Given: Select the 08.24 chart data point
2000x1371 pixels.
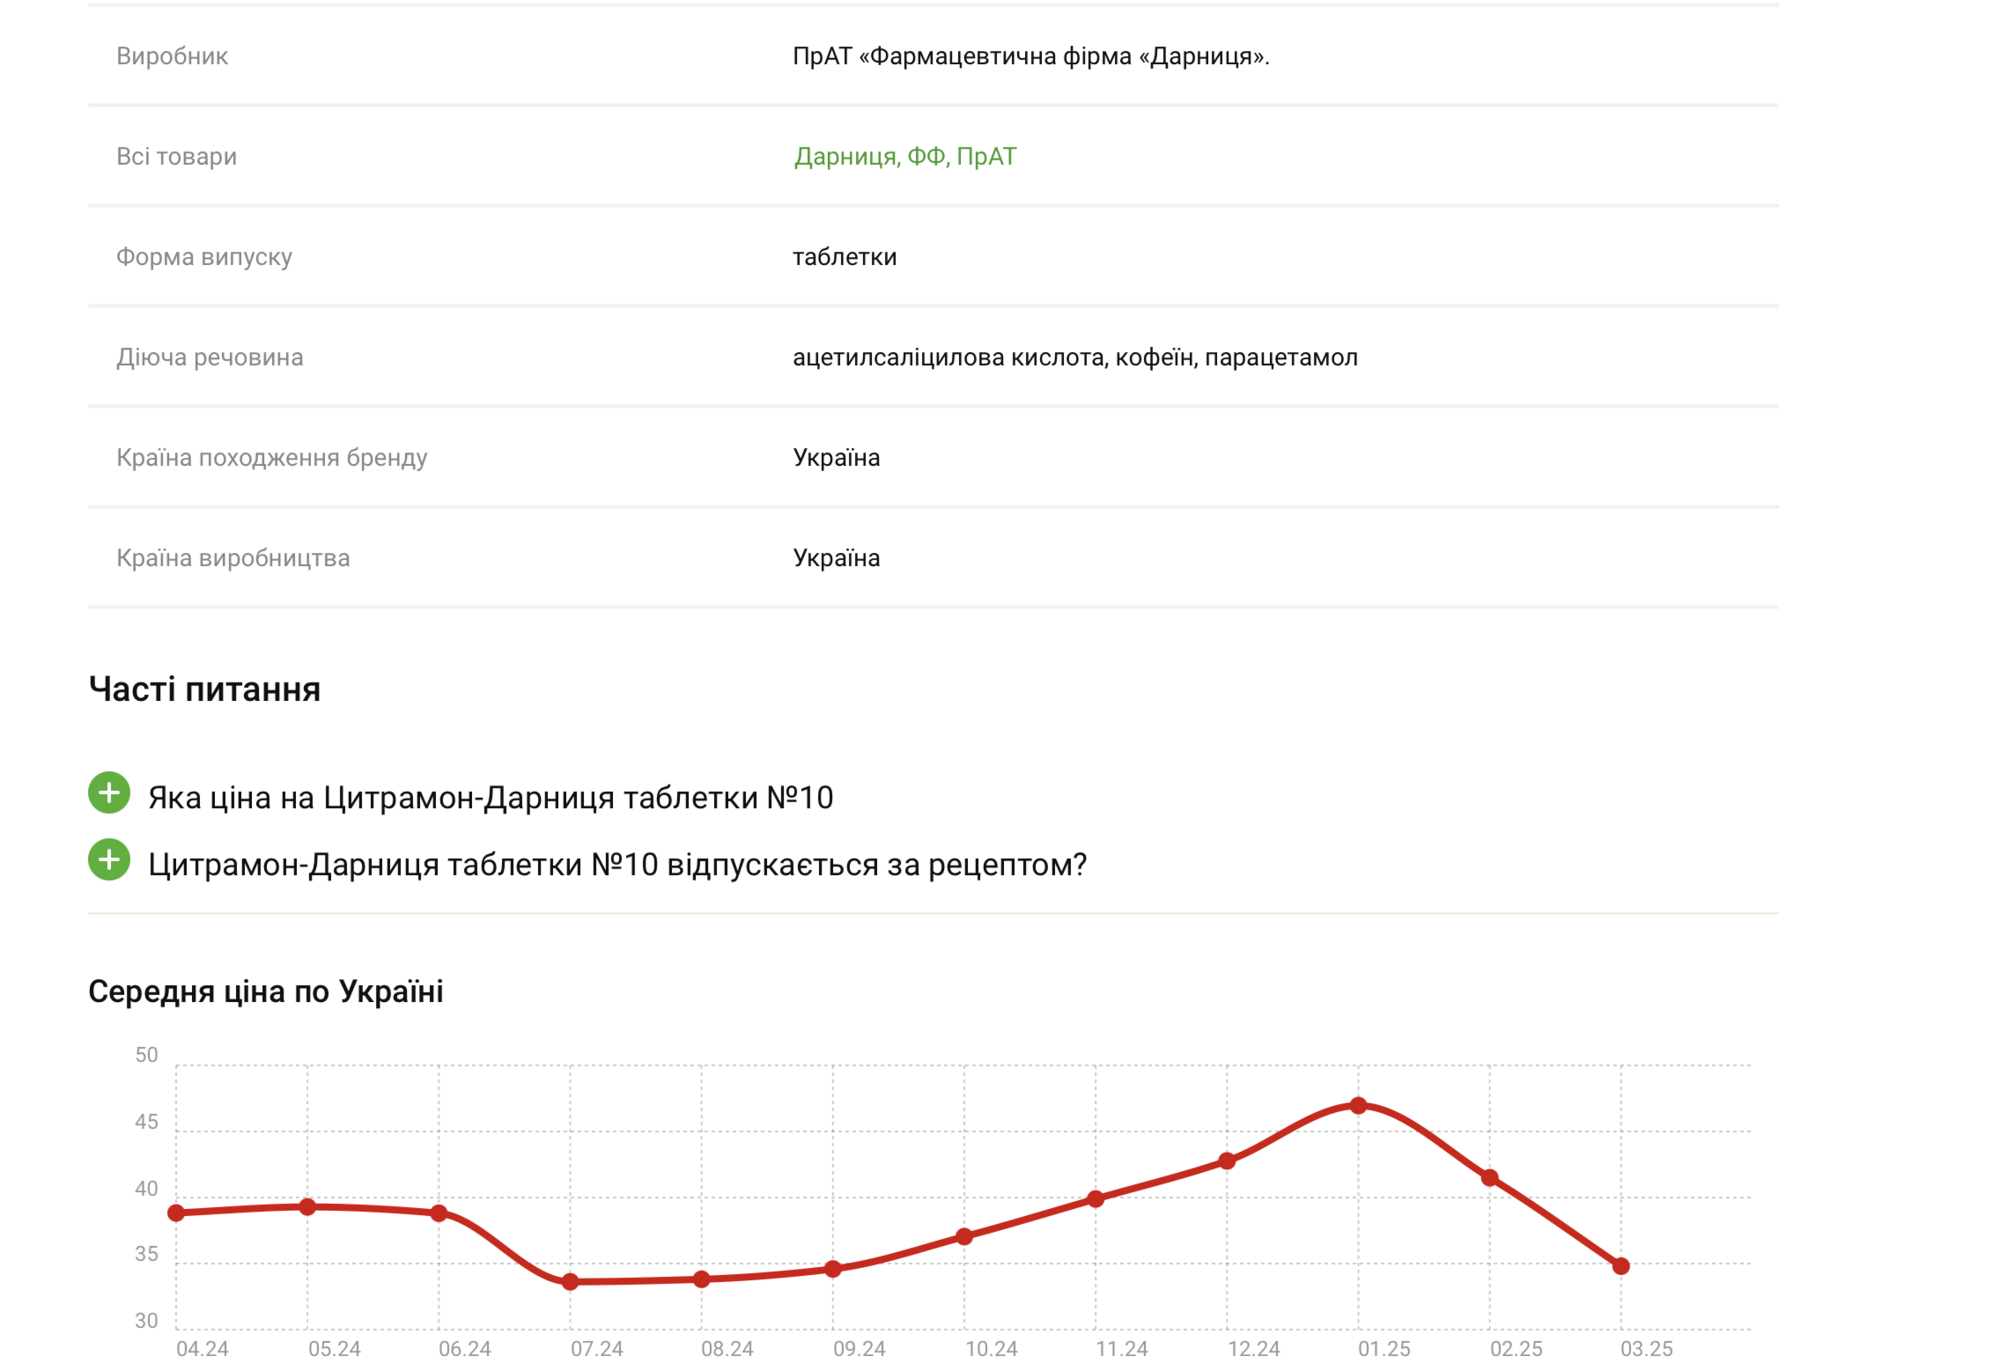Looking at the screenshot, I should 702,1279.
